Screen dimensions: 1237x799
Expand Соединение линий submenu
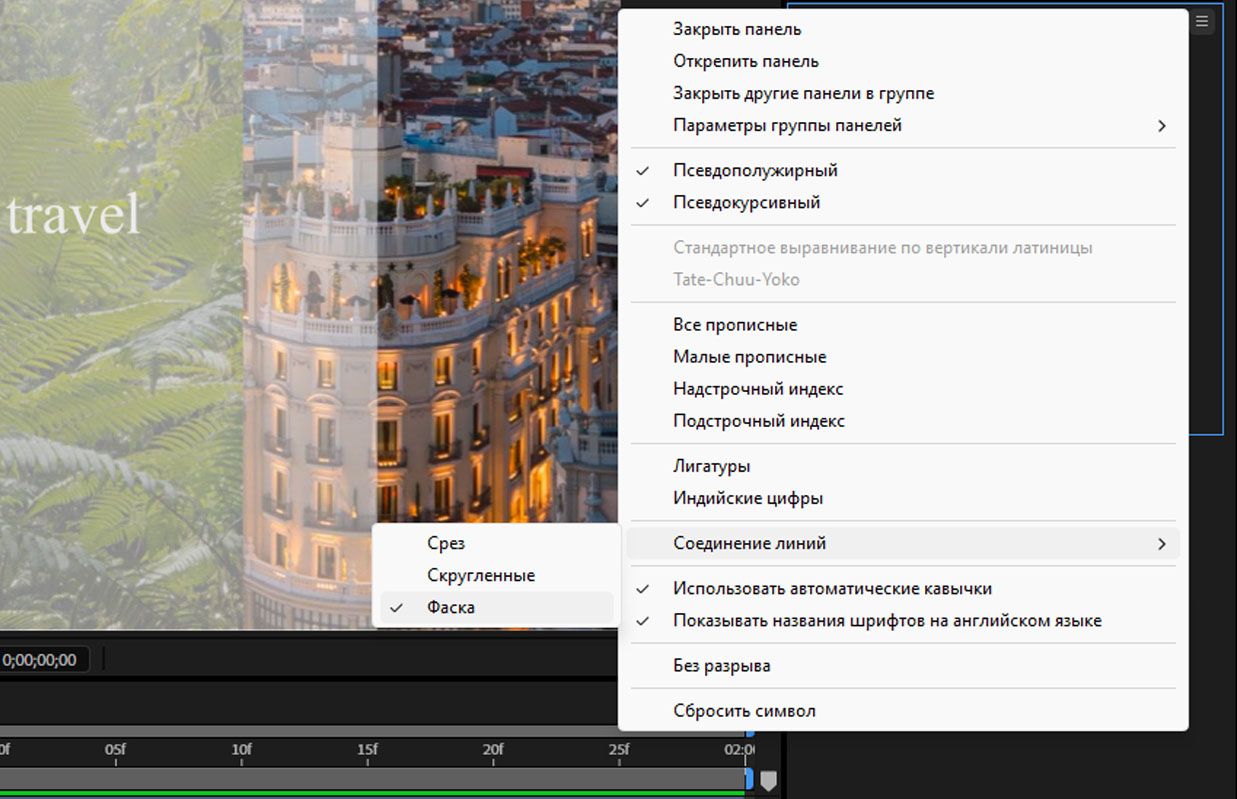tap(903, 544)
